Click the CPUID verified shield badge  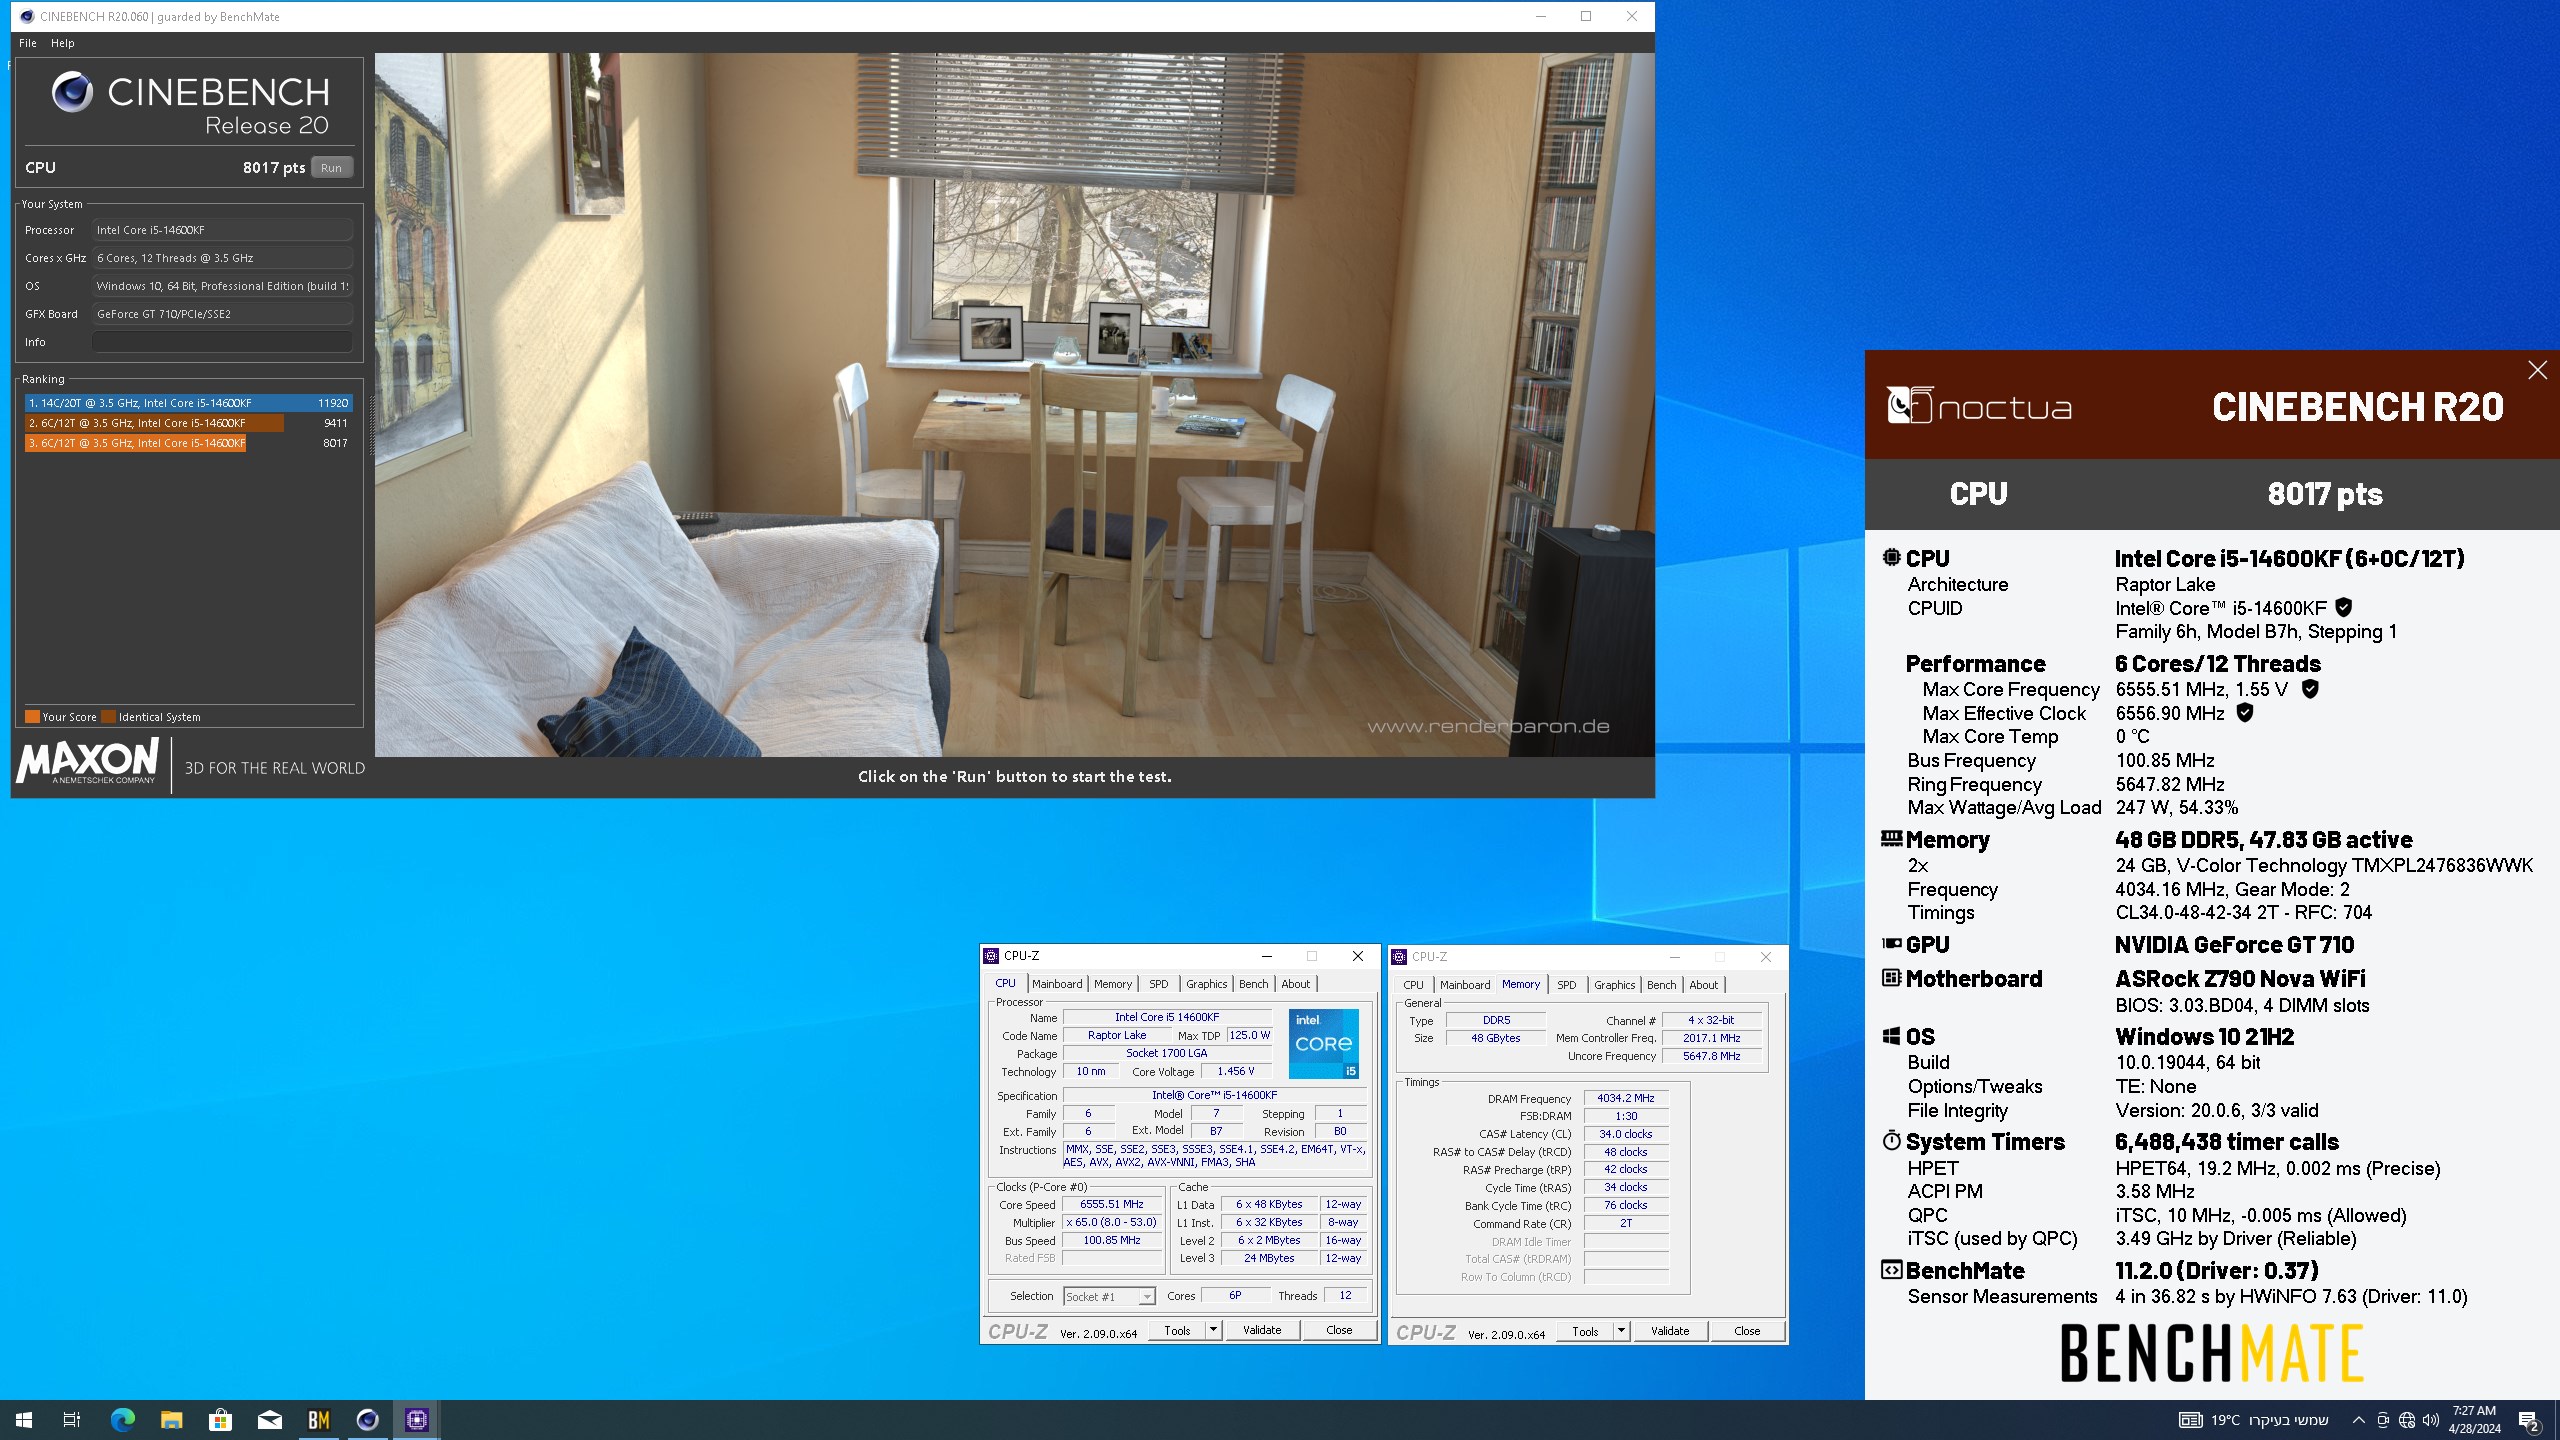pyautogui.click(x=2344, y=607)
